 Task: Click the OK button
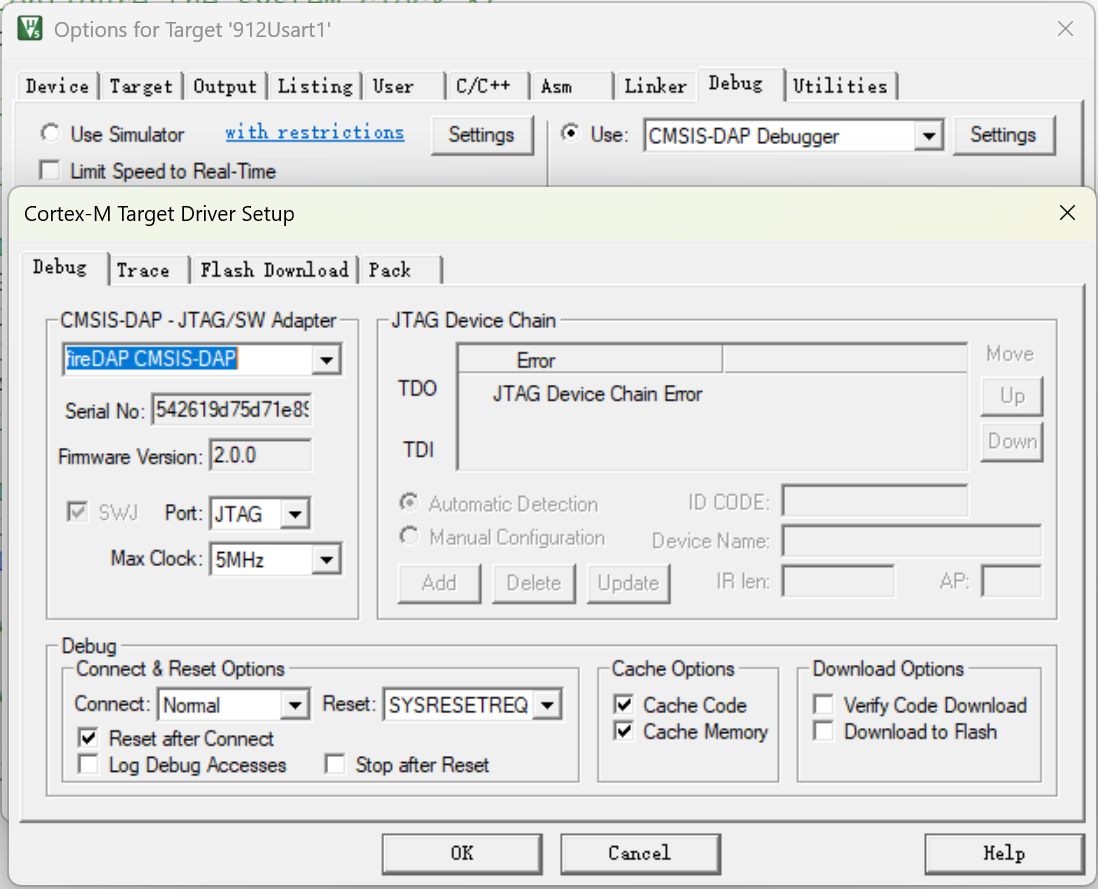point(462,853)
